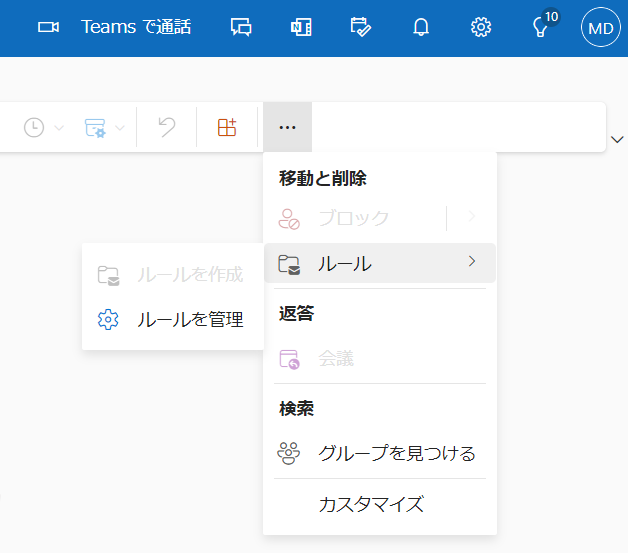628x553 pixels.
Task: Click the gear icon beside ルールを管理
Action: click(x=108, y=320)
